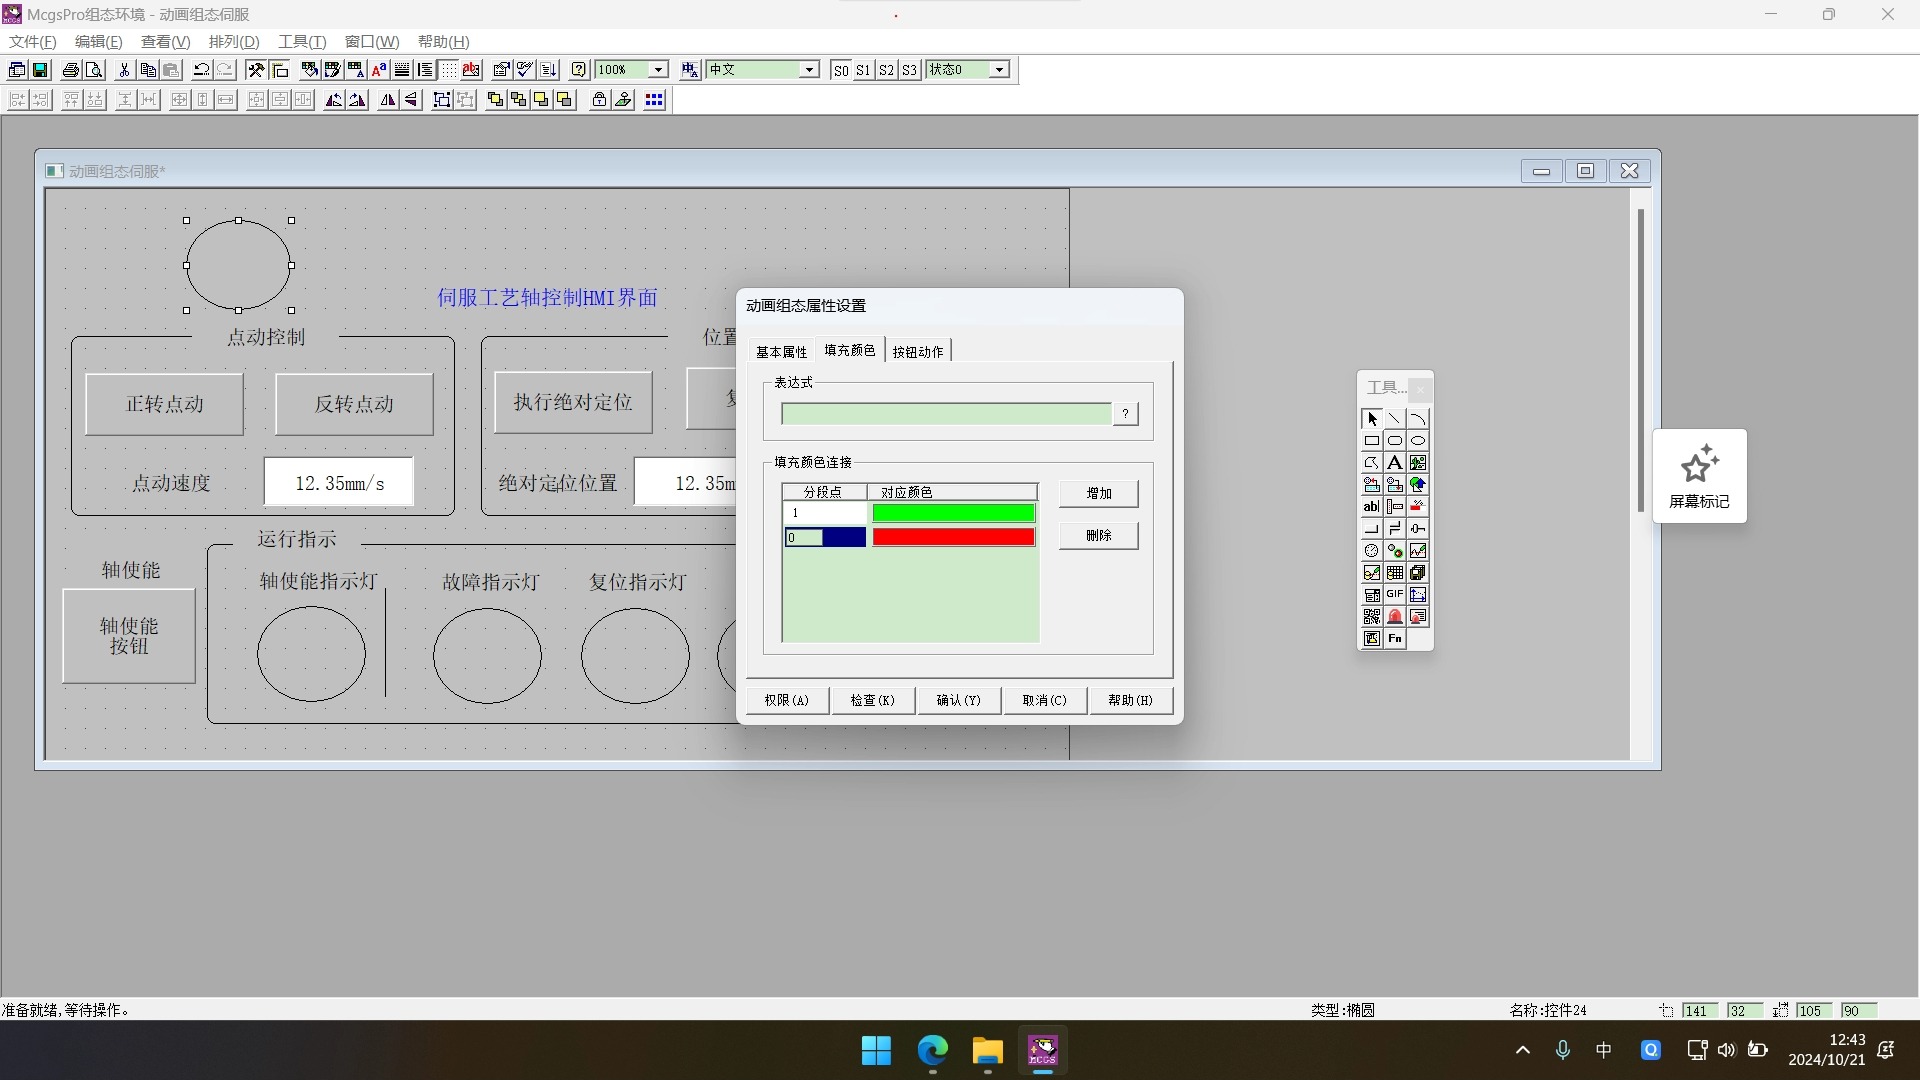Click the green color swatch for segment 1
1920x1080 pixels.
point(954,514)
